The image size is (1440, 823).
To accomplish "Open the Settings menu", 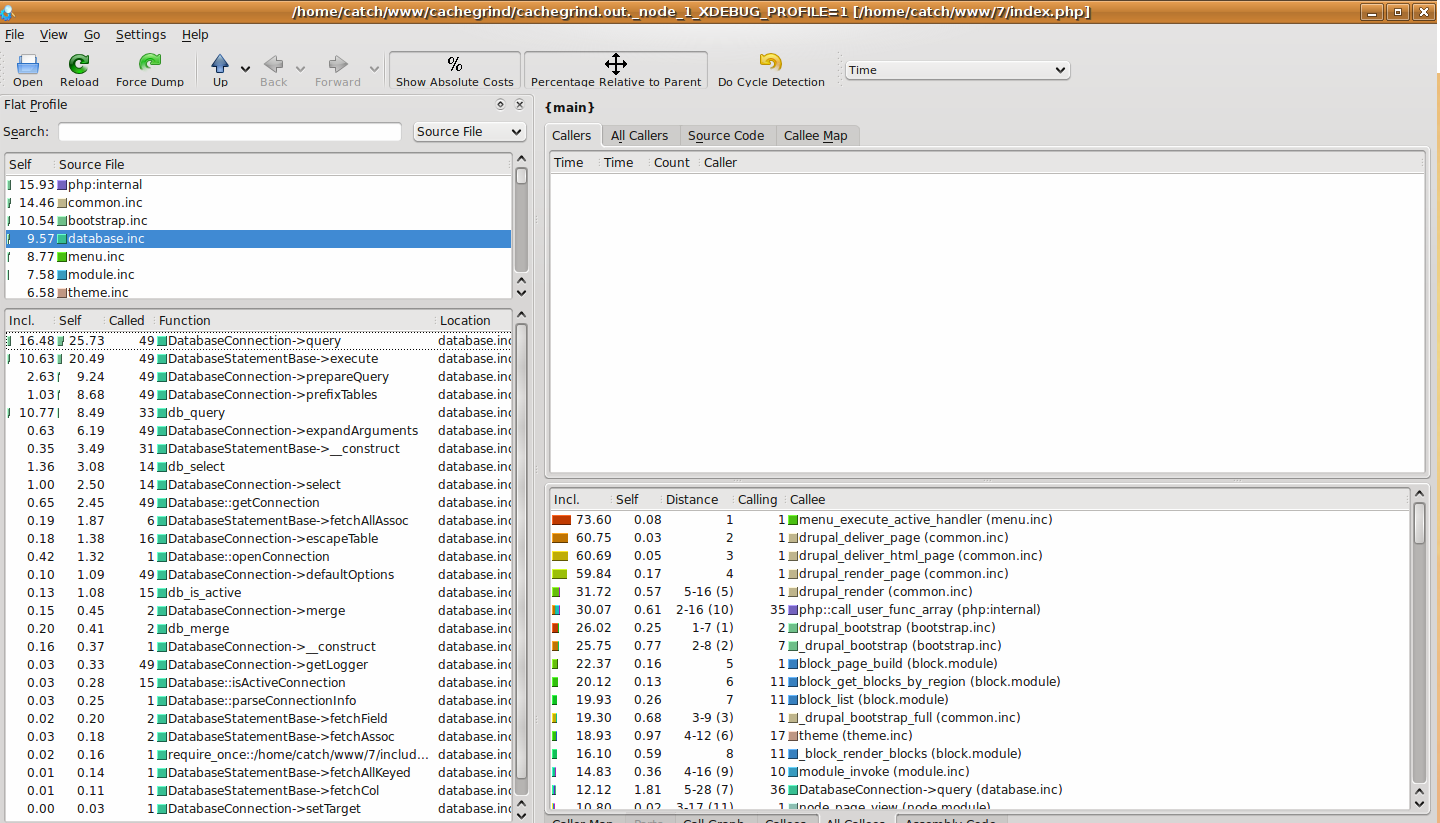I will tap(141, 35).
